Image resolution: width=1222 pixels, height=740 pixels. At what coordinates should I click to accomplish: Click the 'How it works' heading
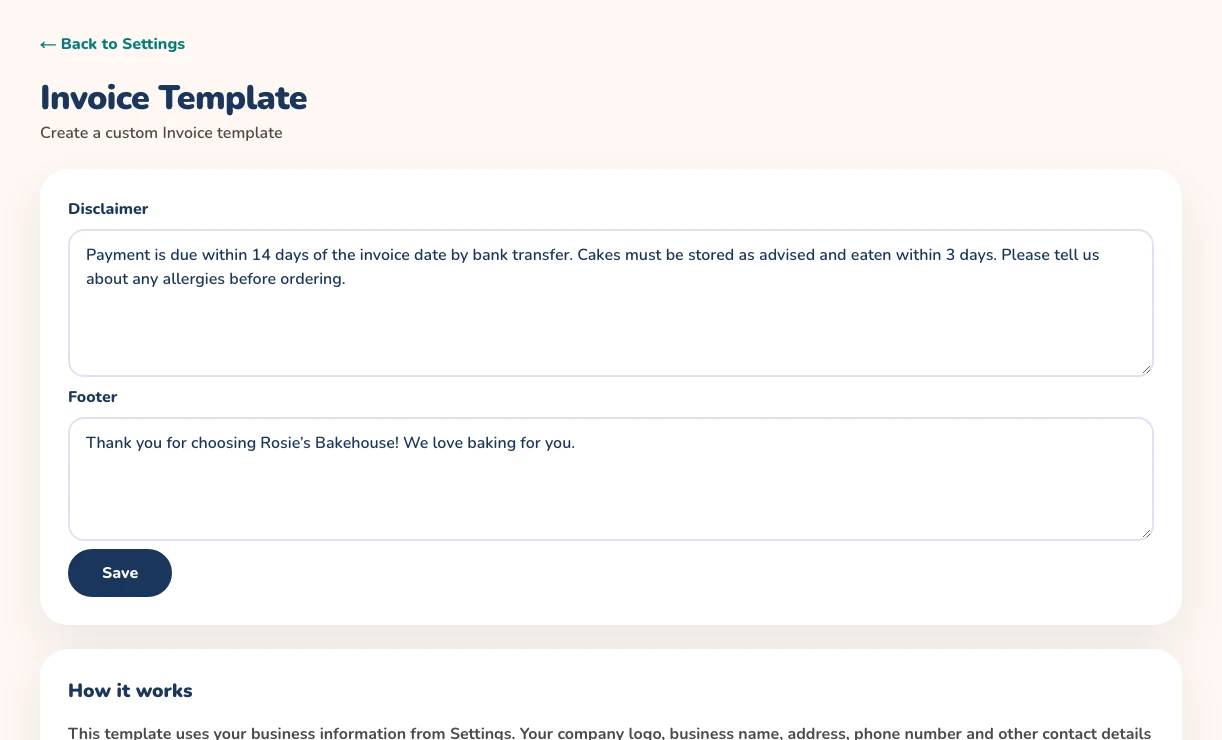pyautogui.click(x=130, y=691)
